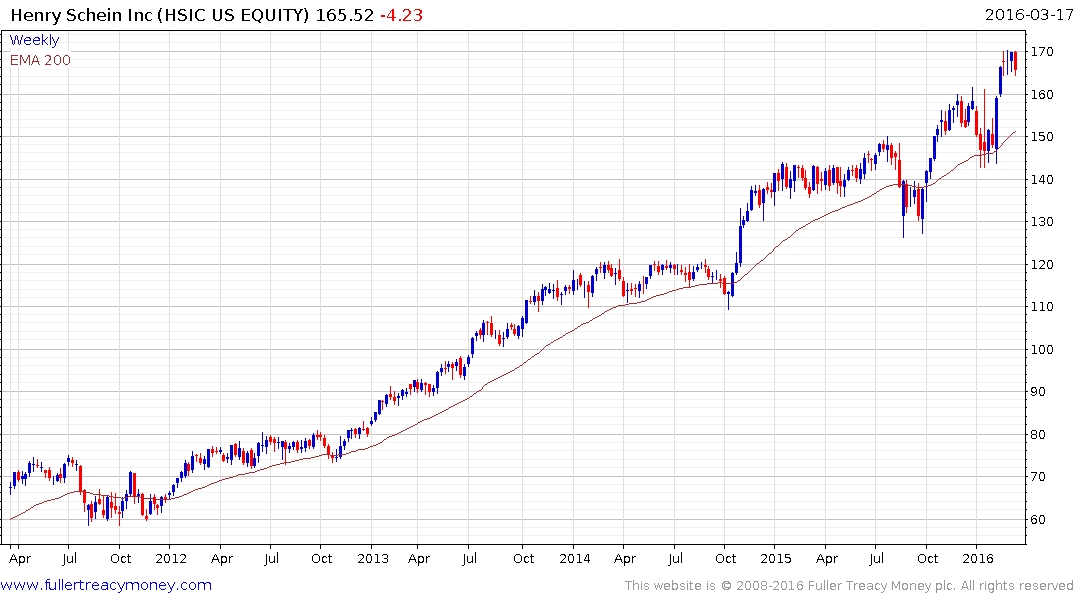Open the www.fullertreacymoney.com link
The width and height of the screenshot is (1075, 600).
(x=106, y=585)
